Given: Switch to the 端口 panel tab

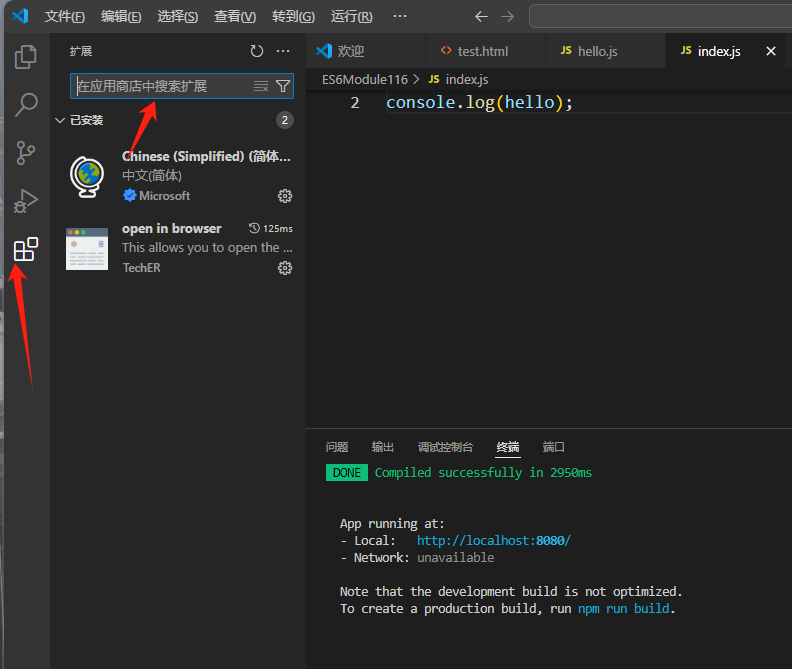Looking at the screenshot, I should point(554,447).
